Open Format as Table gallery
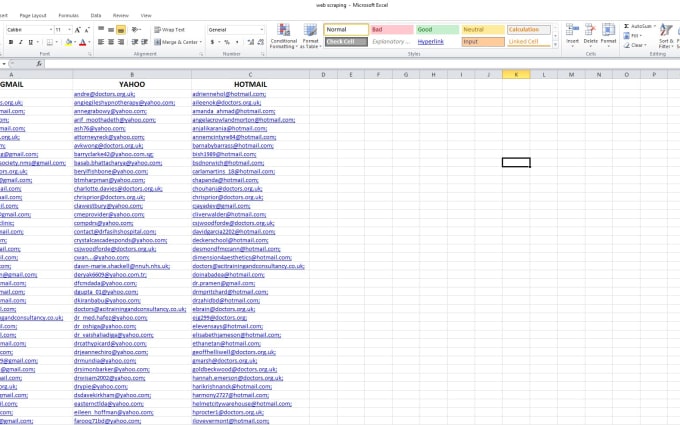The height and width of the screenshot is (425, 680). [311, 36]
